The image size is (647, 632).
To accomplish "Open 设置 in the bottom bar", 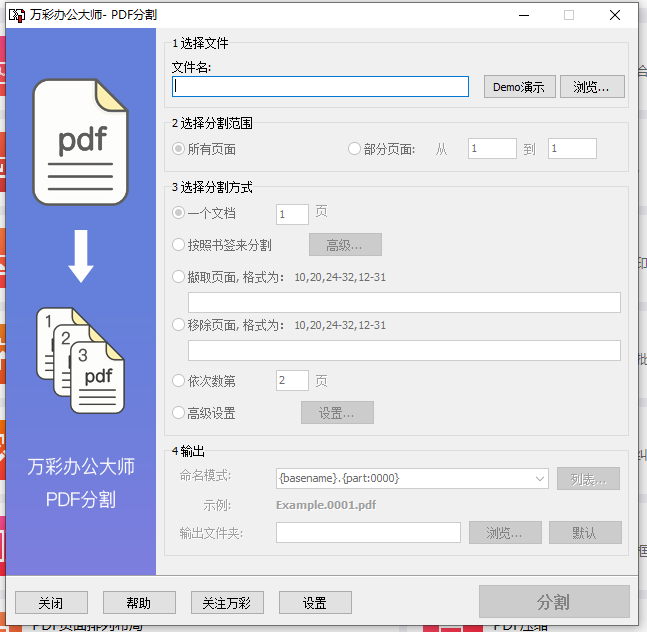I will click(315, 603).
